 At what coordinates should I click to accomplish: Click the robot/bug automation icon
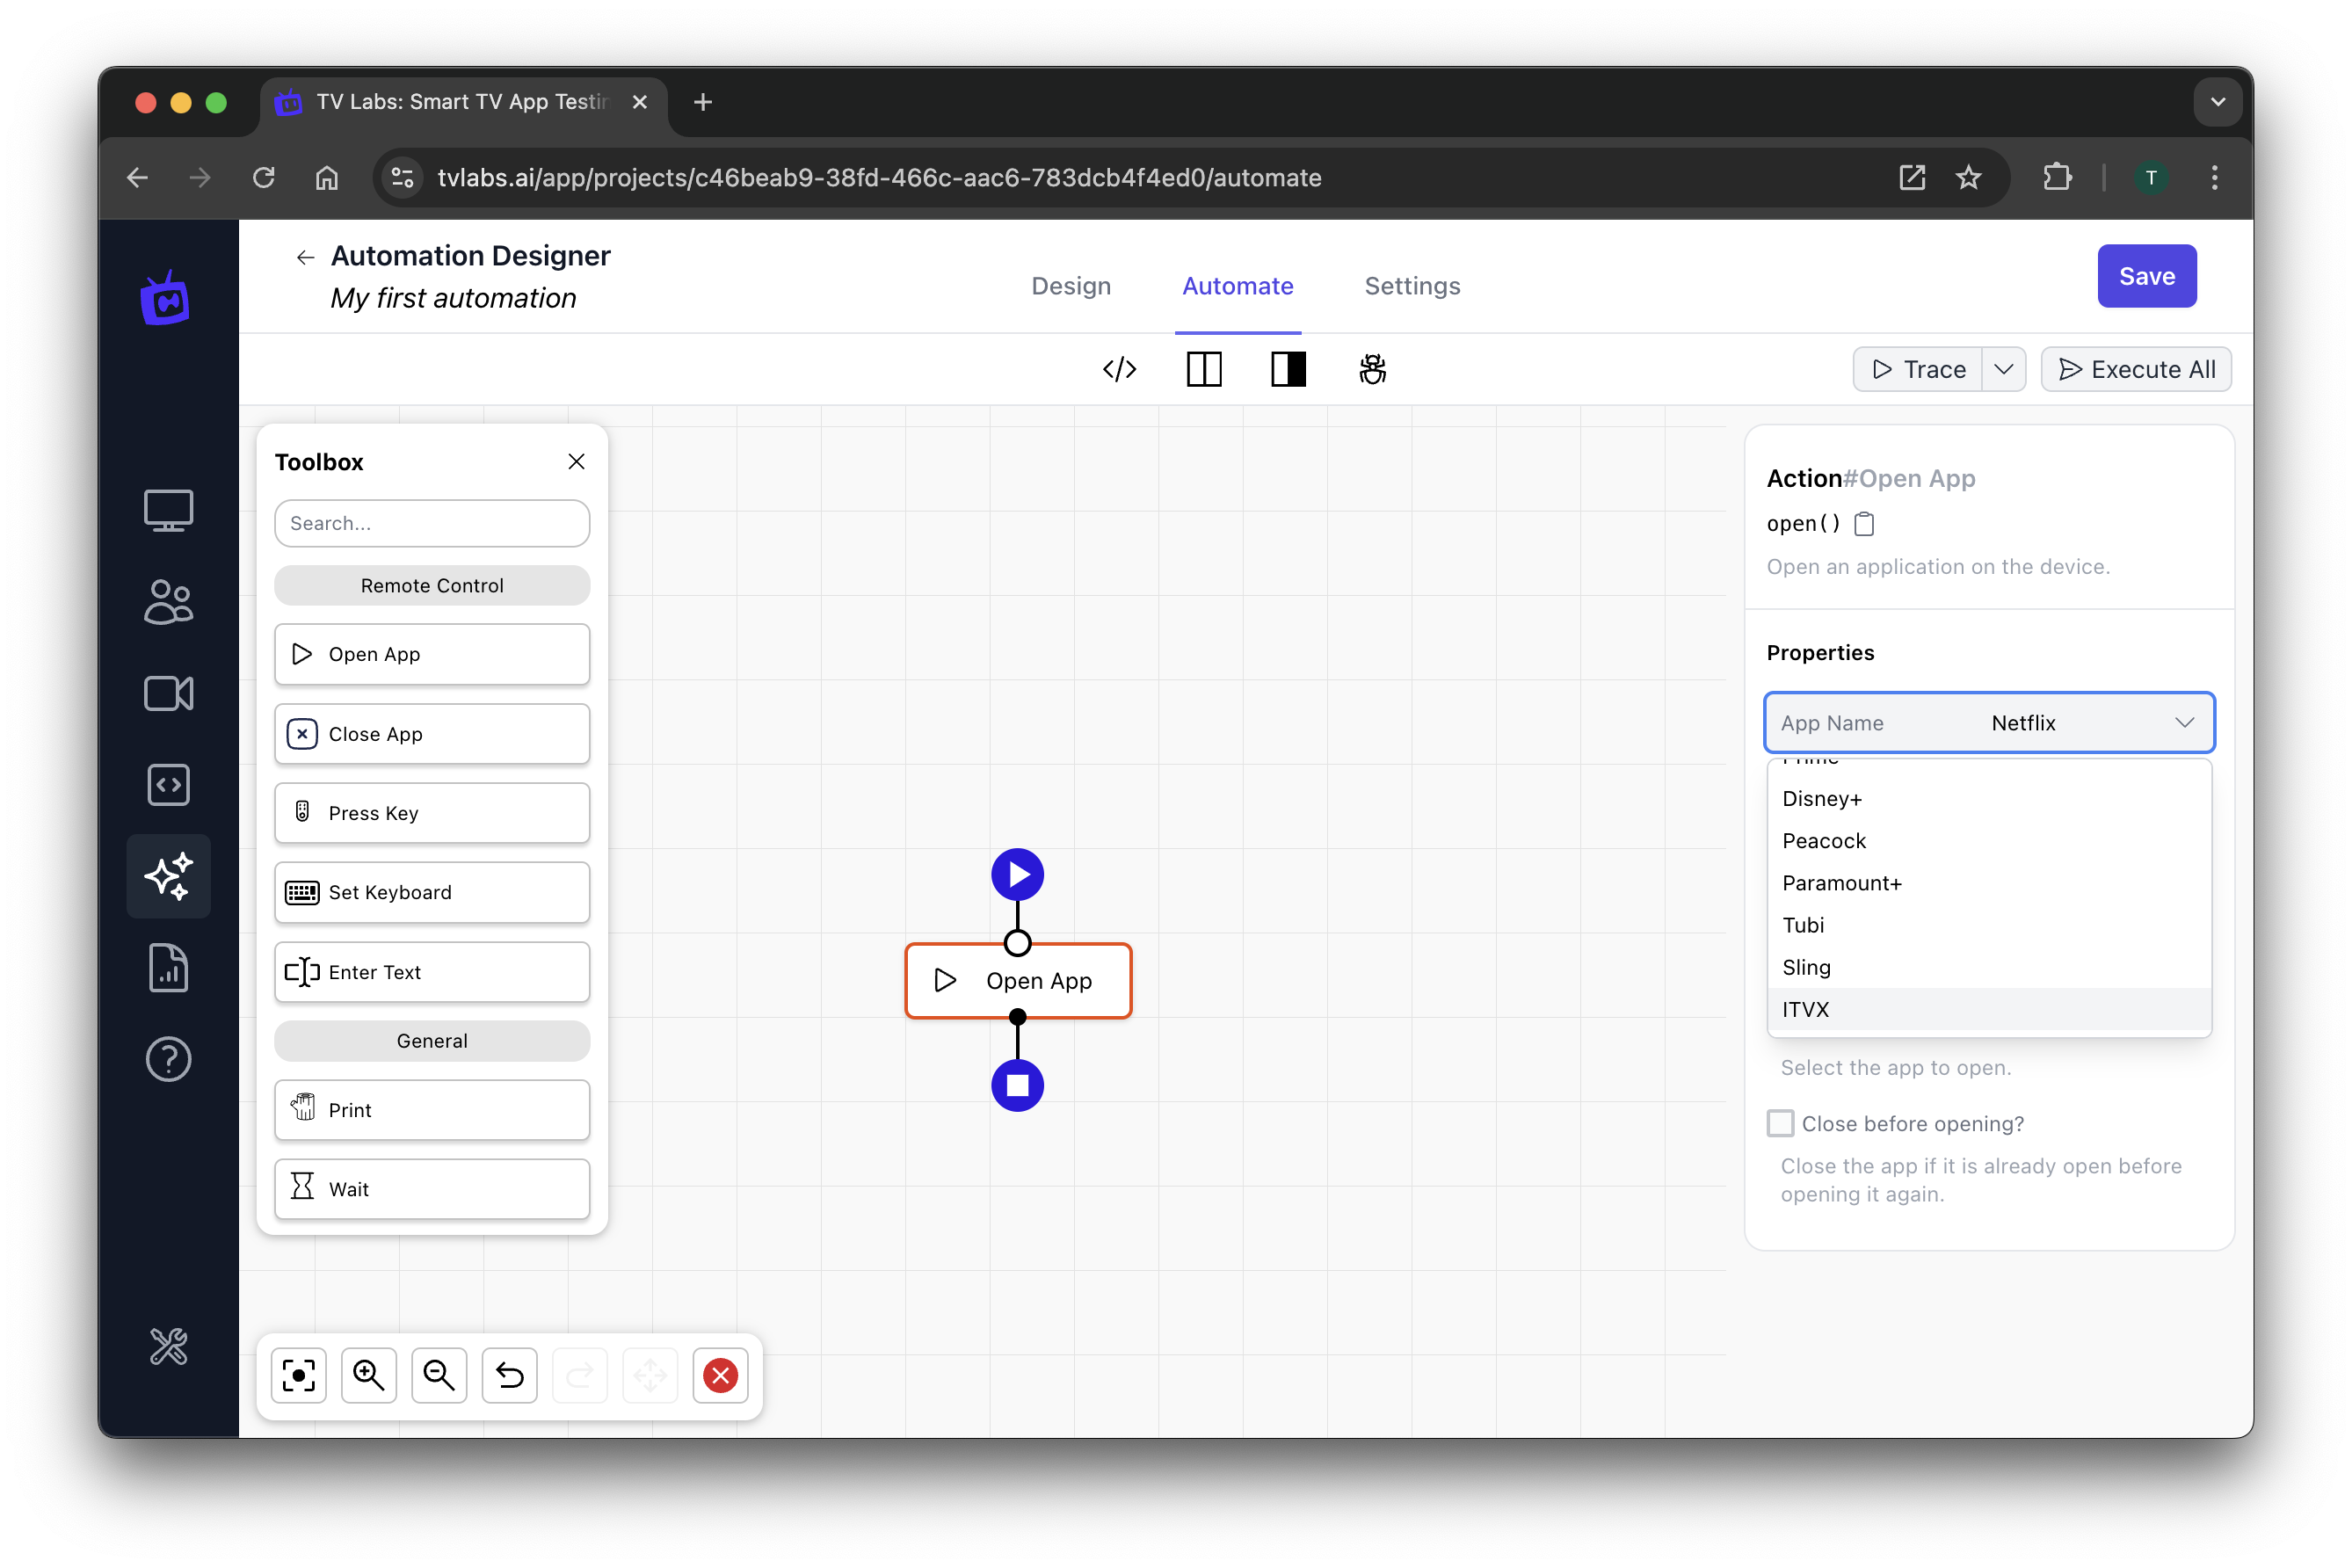point(1374,367)
